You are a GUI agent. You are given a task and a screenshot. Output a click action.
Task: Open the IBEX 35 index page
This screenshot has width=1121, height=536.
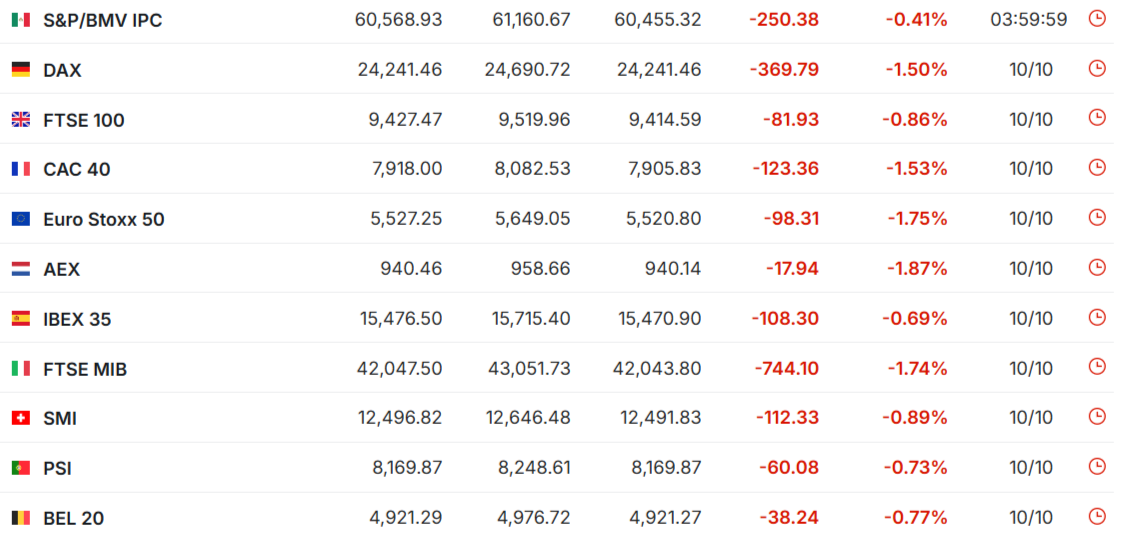77,319
